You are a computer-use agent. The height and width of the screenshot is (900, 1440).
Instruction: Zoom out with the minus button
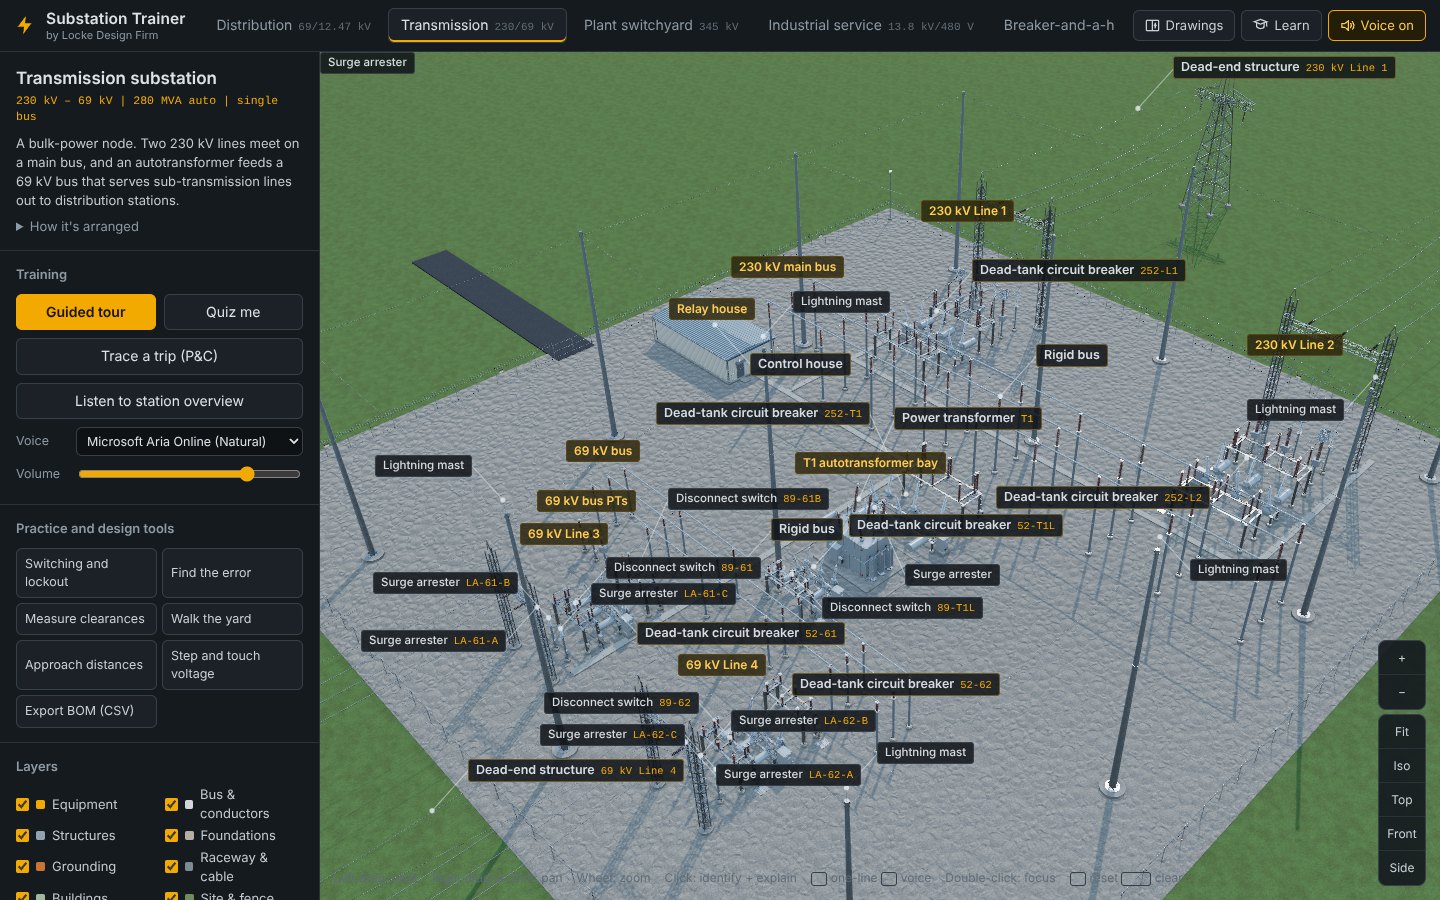coord(1402,692)
